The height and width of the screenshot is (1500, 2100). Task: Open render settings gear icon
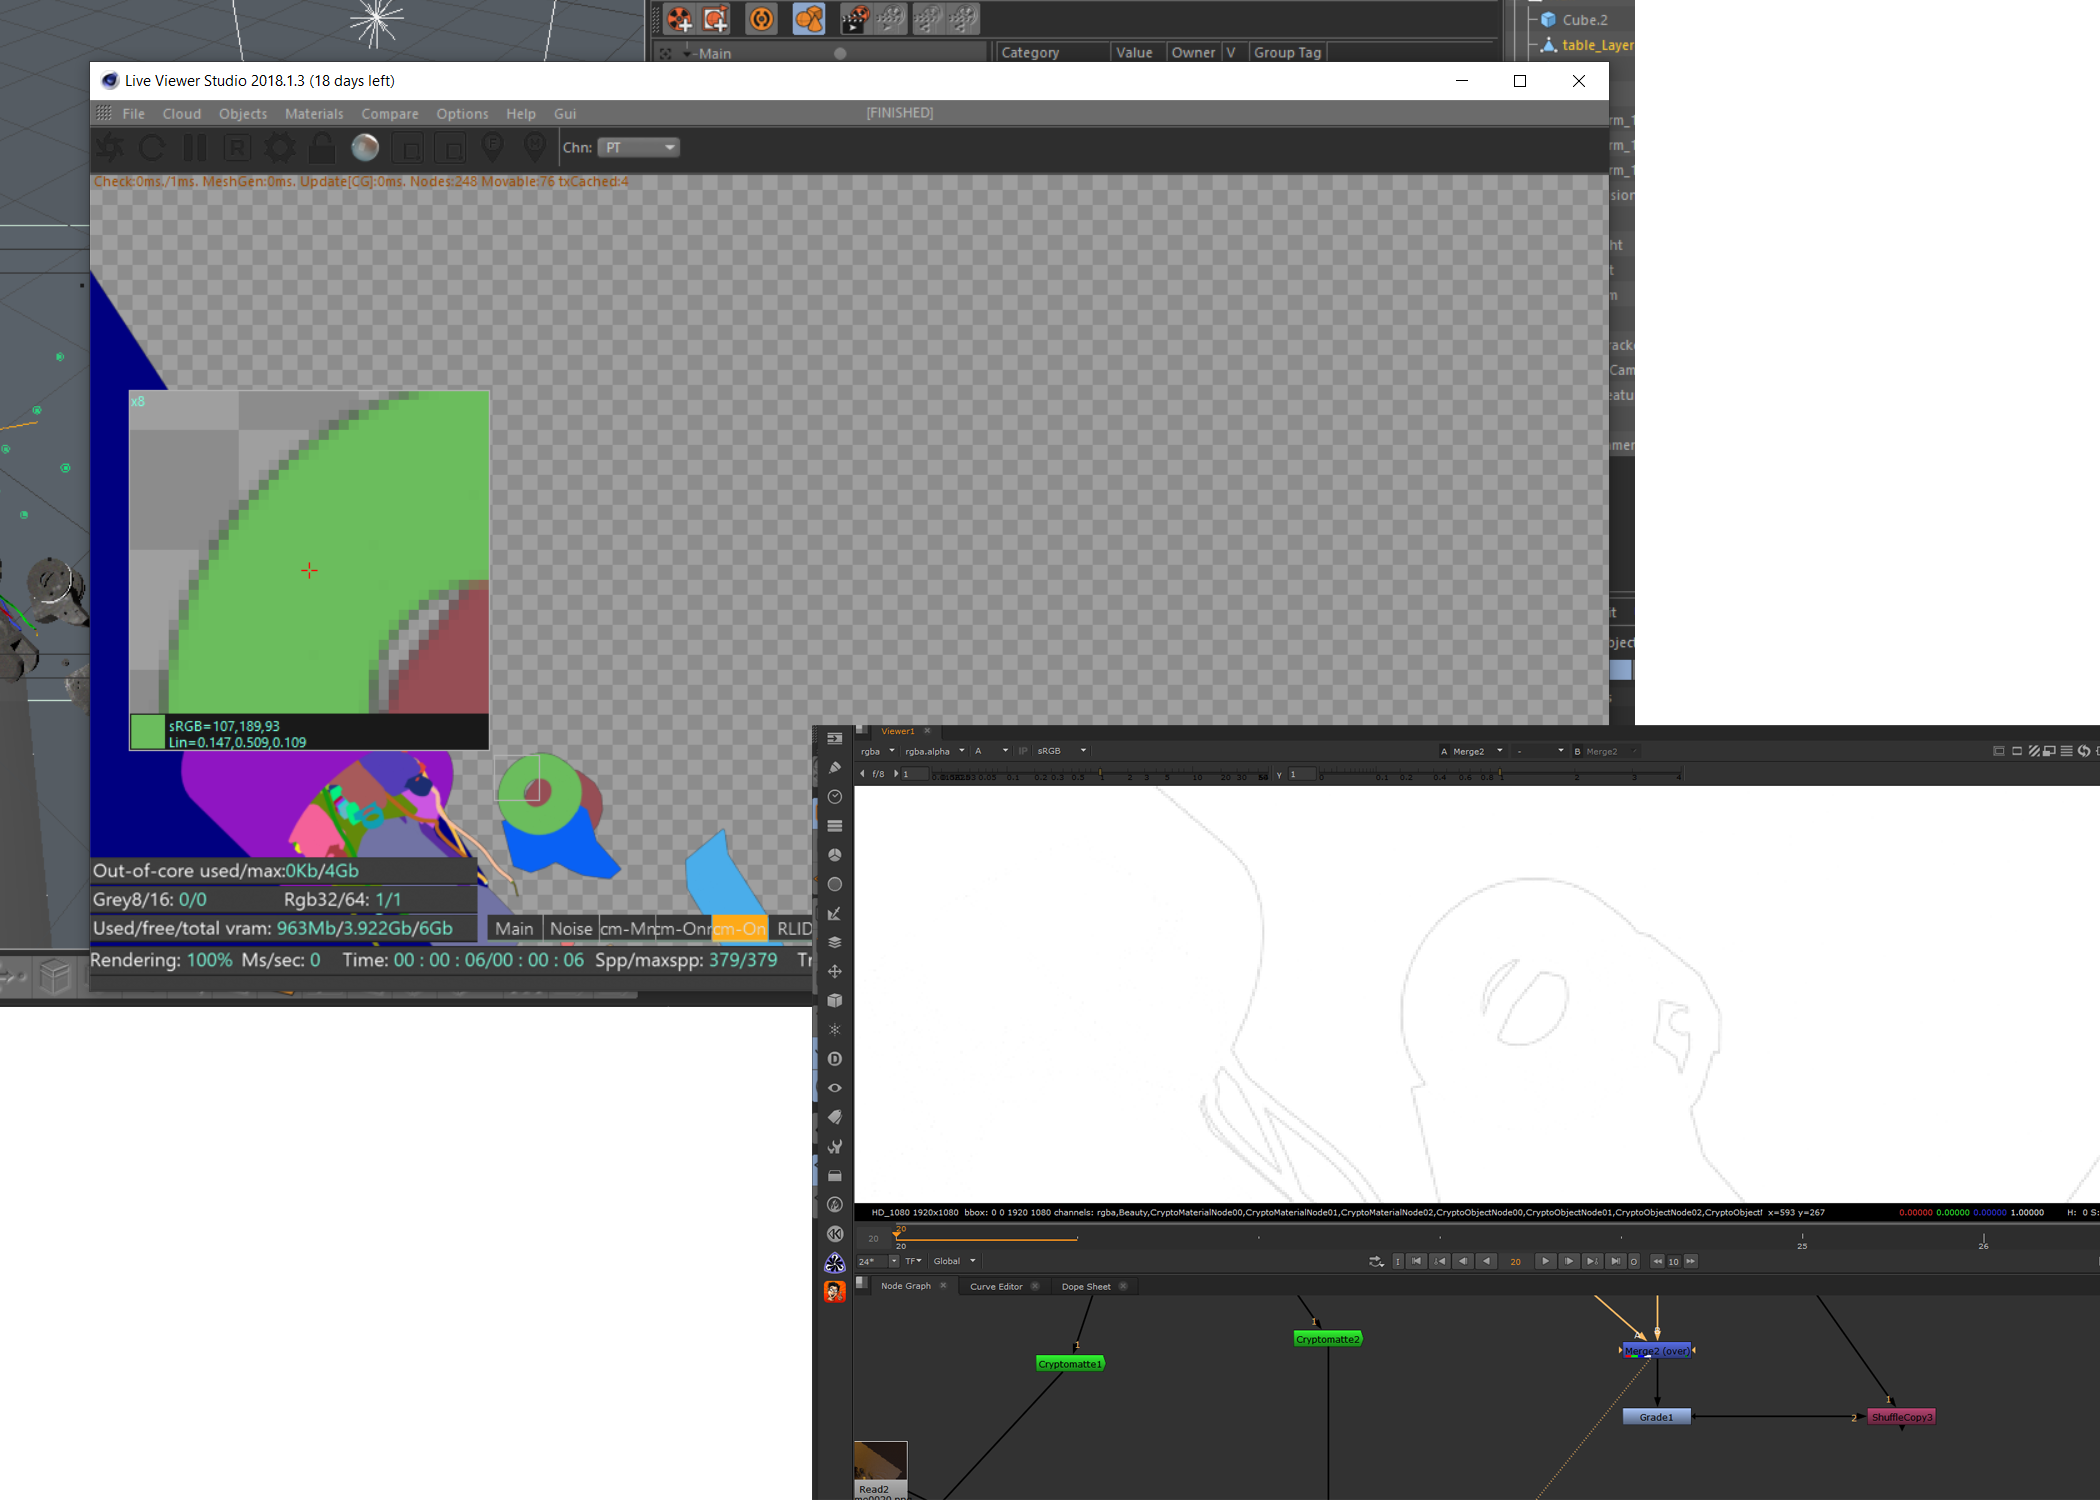point(279,148)
